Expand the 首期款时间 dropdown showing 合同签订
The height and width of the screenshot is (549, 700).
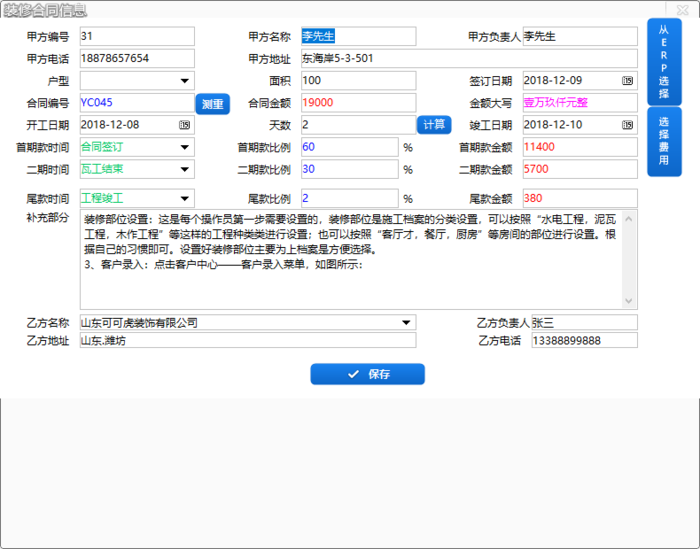tap(184, 147)
